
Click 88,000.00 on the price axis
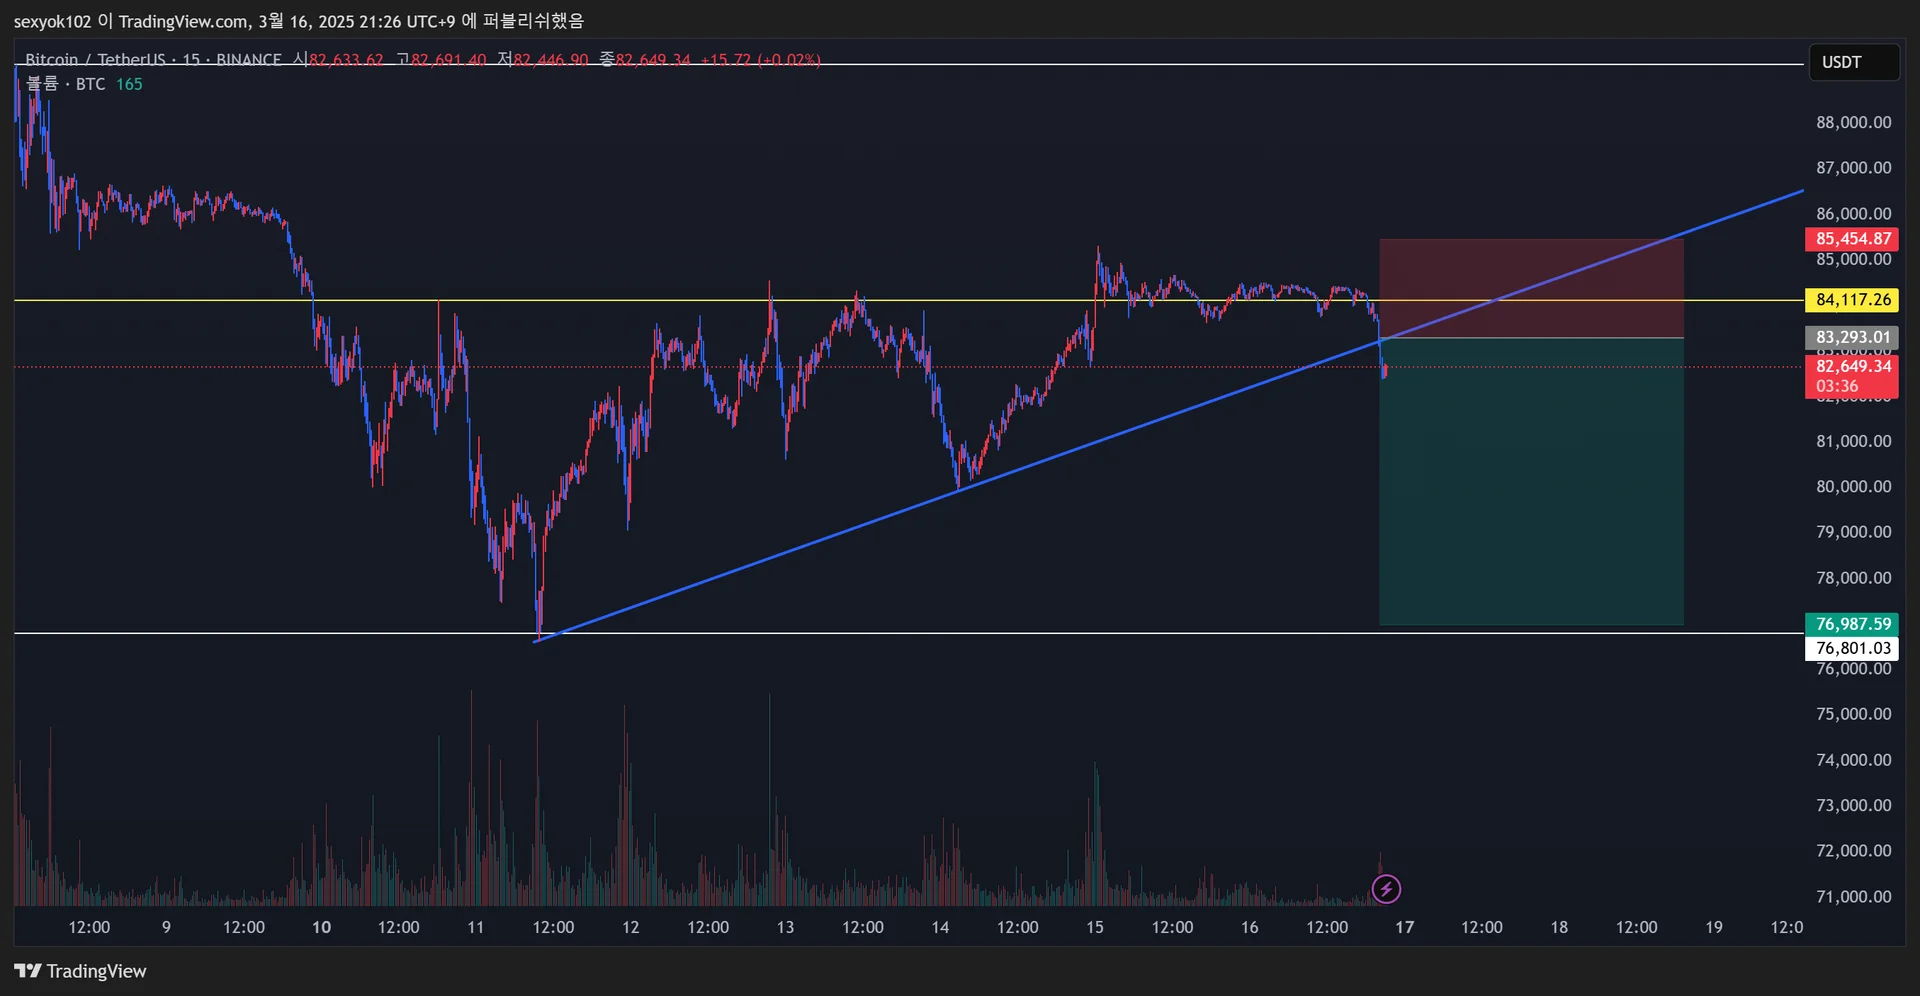click(1853, 122)
